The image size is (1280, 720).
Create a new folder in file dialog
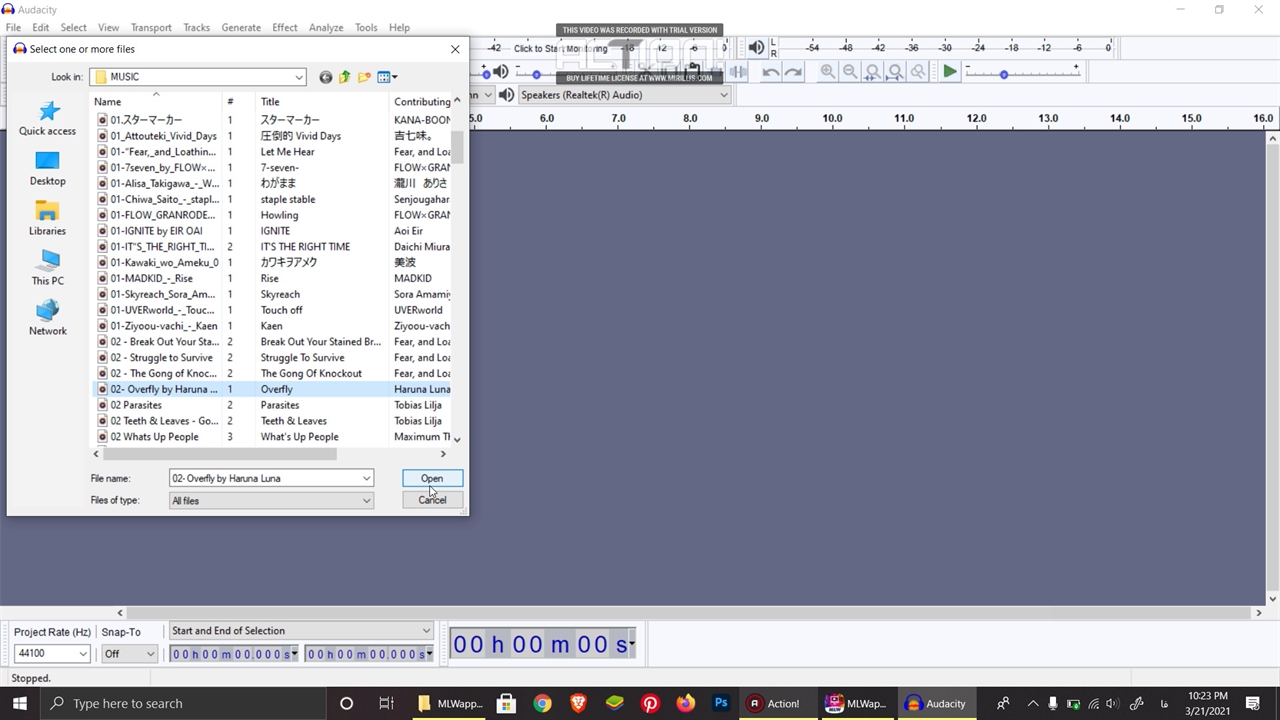click(x=364, y=77)
